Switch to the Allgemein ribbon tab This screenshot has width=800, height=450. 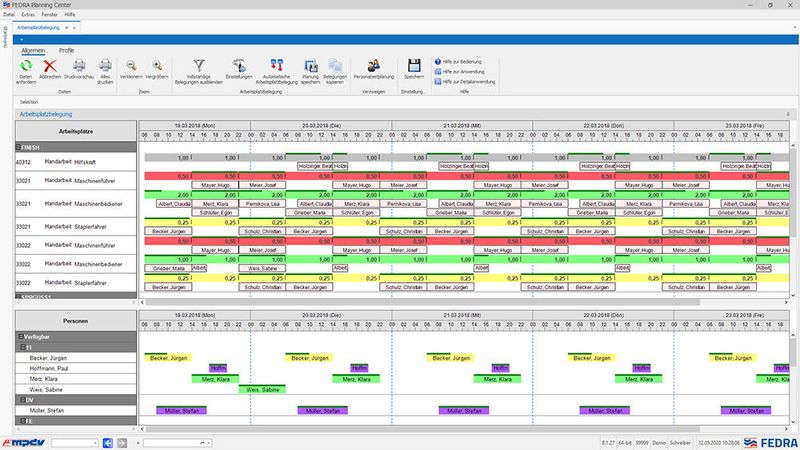33,51
